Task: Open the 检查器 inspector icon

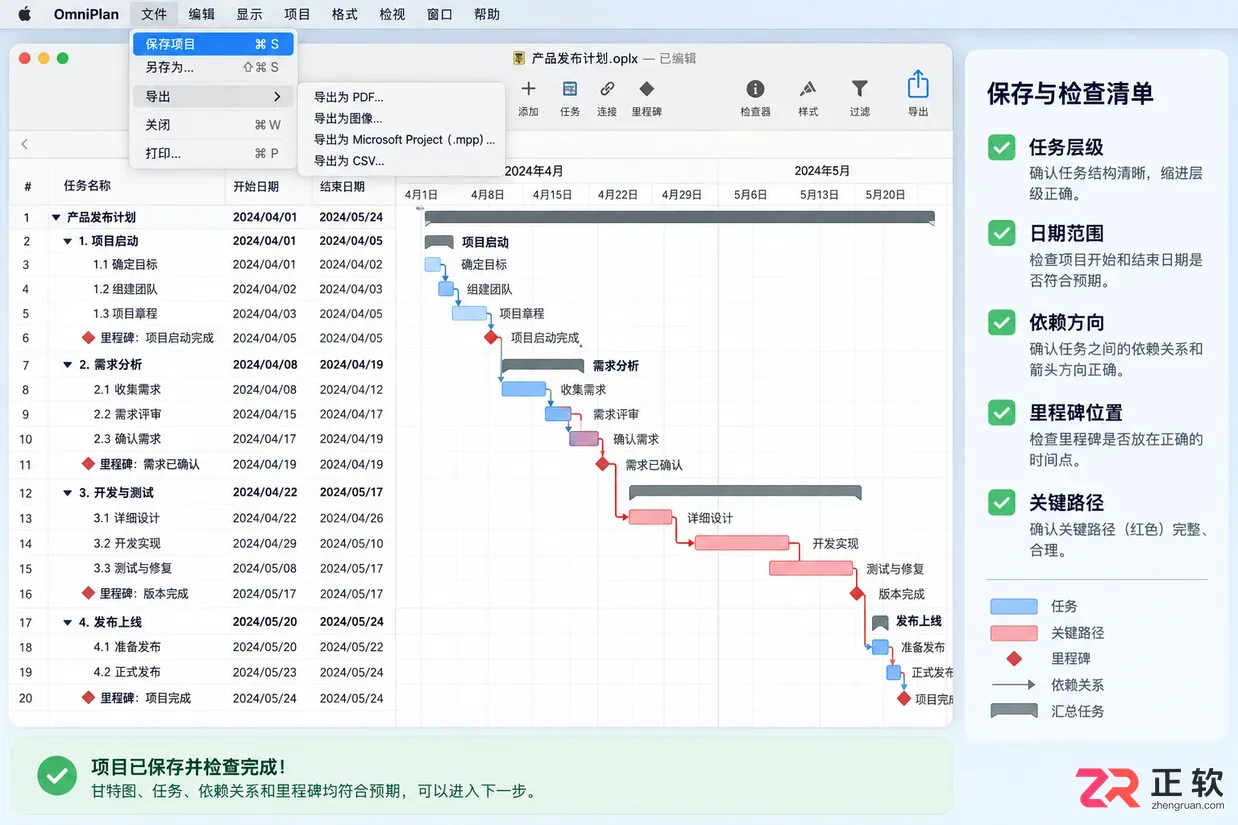Action: tap(755, 89)
